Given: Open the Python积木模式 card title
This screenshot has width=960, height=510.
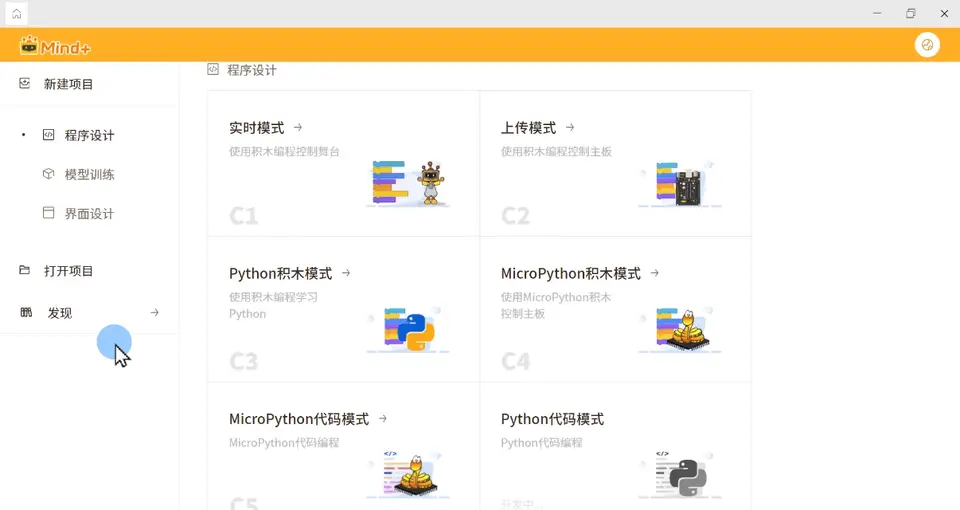Looking at the screenshot, I should pos(280,273).
